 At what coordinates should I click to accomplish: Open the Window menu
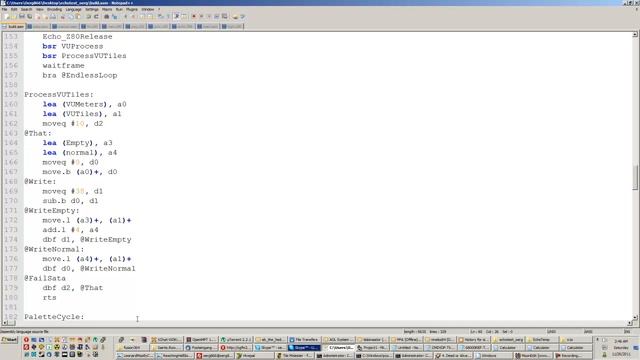(148, 9)
